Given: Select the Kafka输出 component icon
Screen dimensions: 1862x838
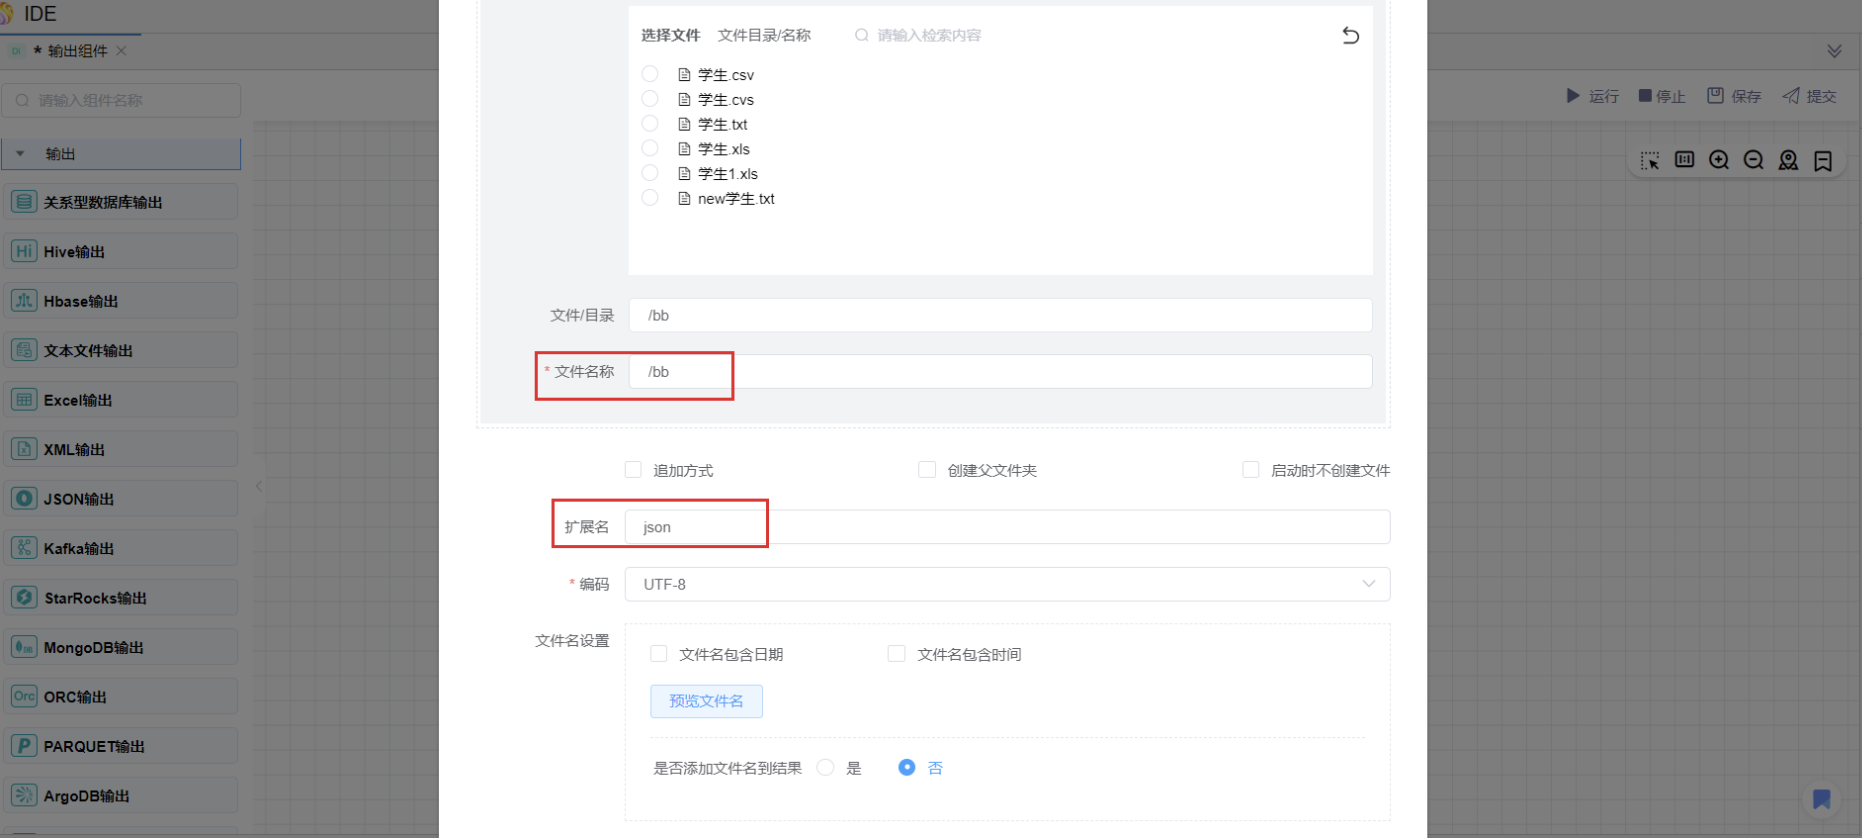Looking at the screenshot, I should [x=24, y=548].
